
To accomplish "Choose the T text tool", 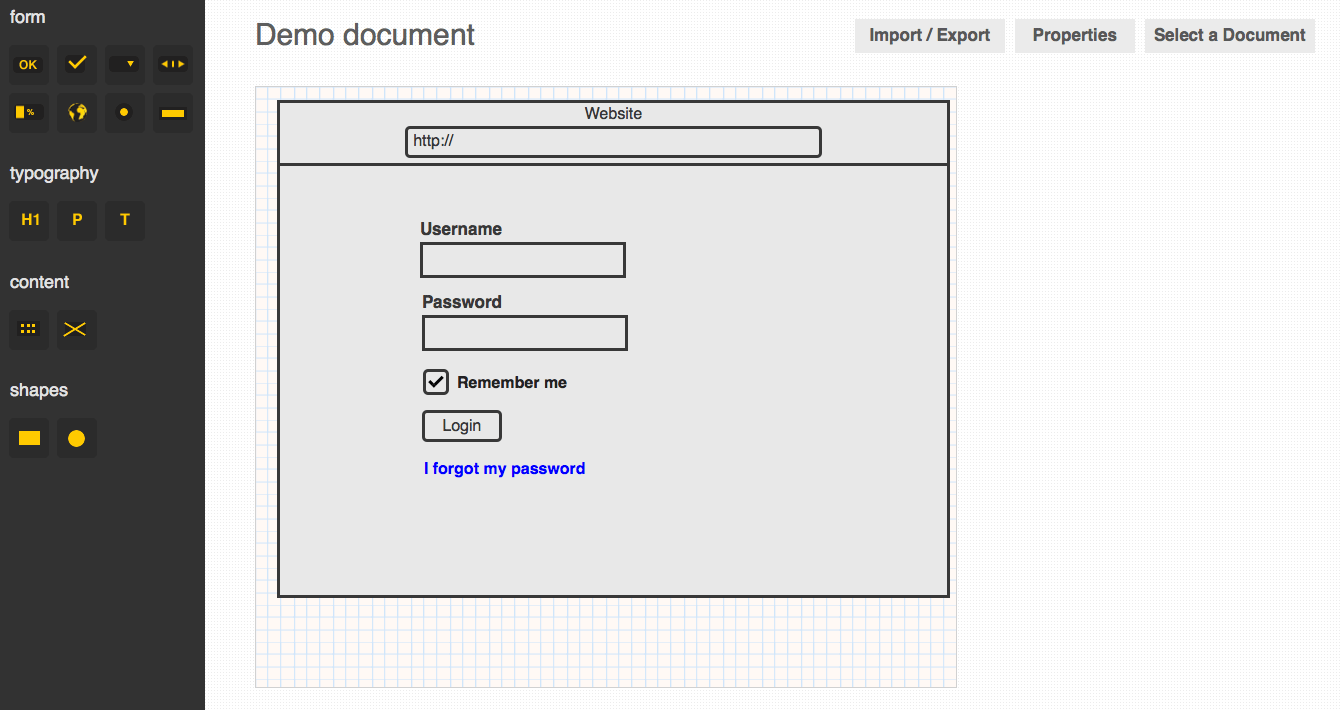I will [x=125, y=220].
